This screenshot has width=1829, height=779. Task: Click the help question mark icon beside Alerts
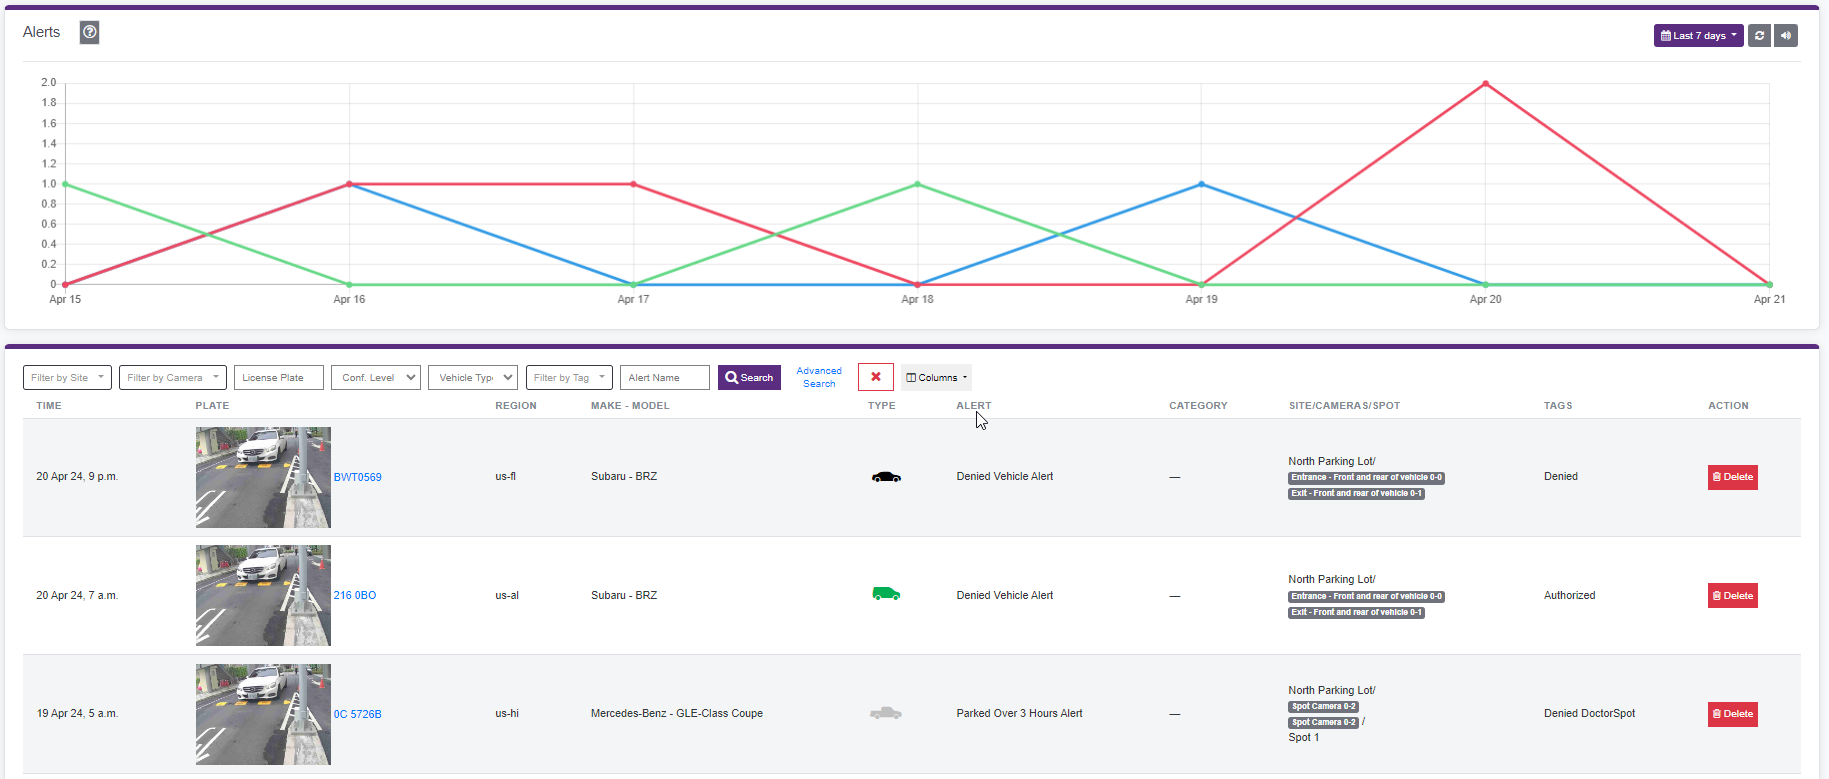click(89, 33)
